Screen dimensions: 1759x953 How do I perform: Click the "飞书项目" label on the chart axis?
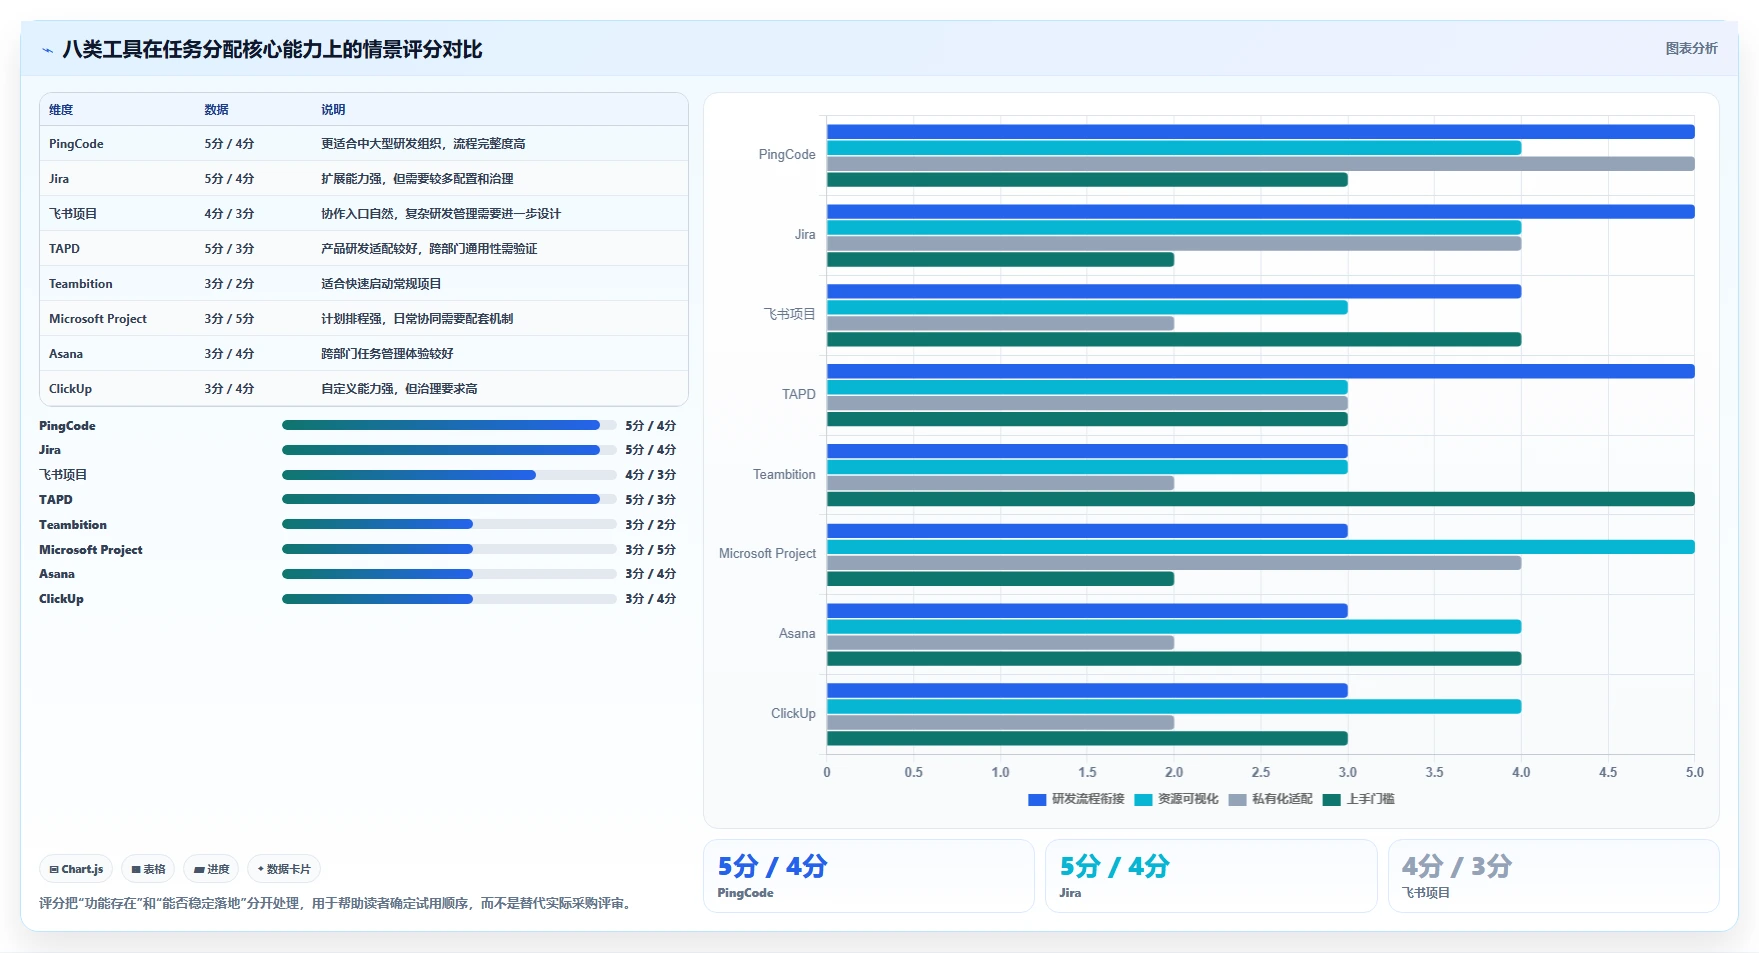[x=790, y=314]
